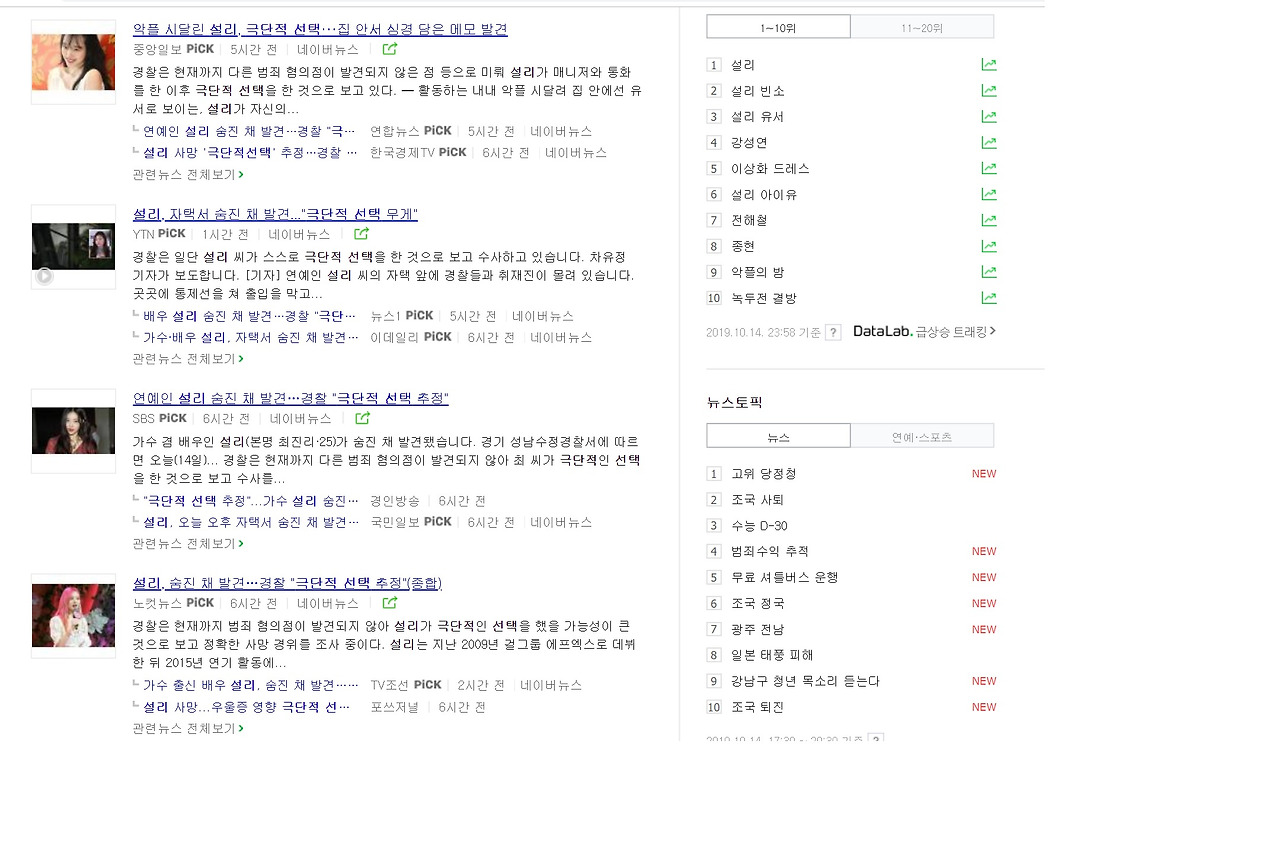Open the TV조선 related article link
The height and width of the screenshot is (853, 1280).
click(251, 685)
